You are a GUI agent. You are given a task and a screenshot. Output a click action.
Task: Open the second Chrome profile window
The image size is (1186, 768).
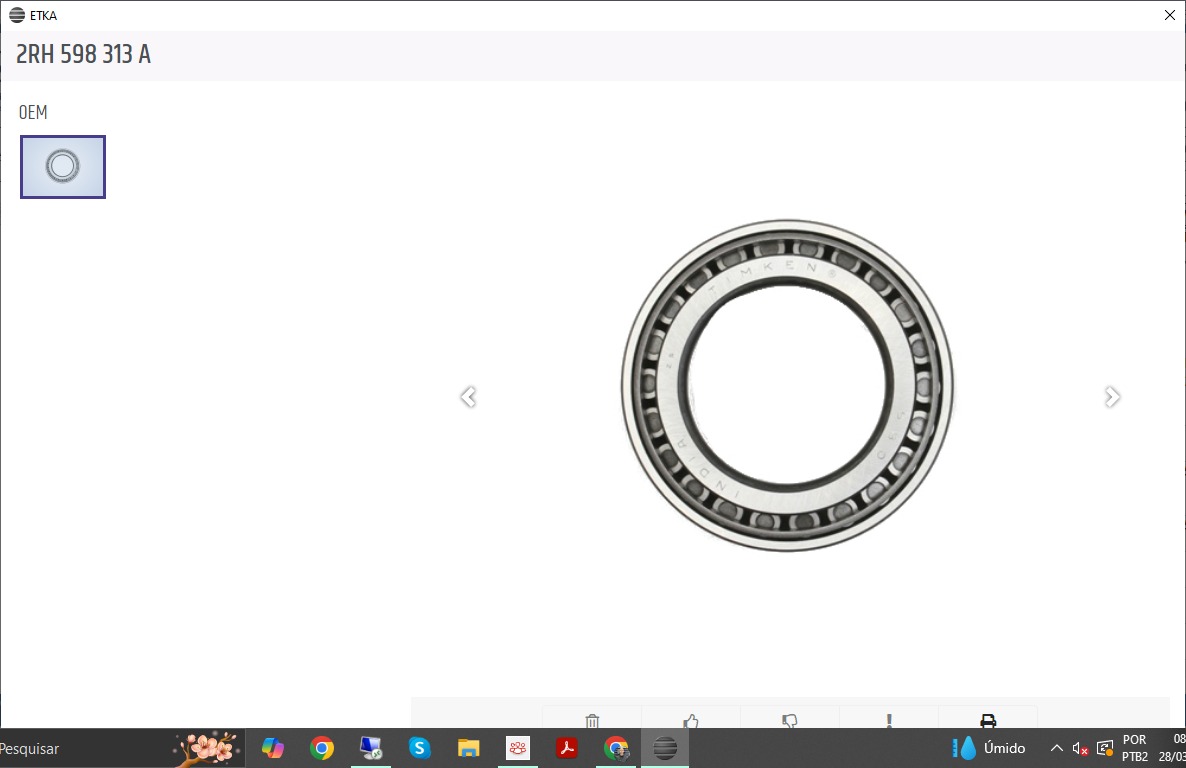(x=616, y=748)
